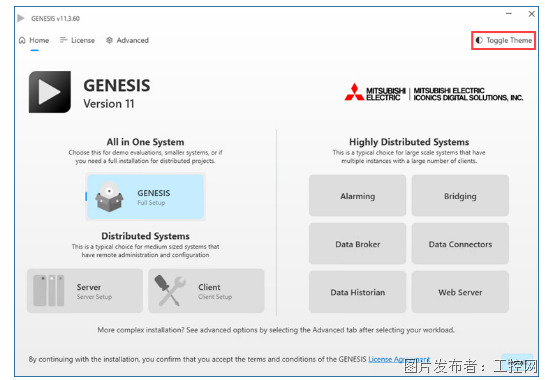This screenshot has height=380, width=545.
Task: Click the 'GENESIS v11.3.60' title text
Action: (55, 18)
